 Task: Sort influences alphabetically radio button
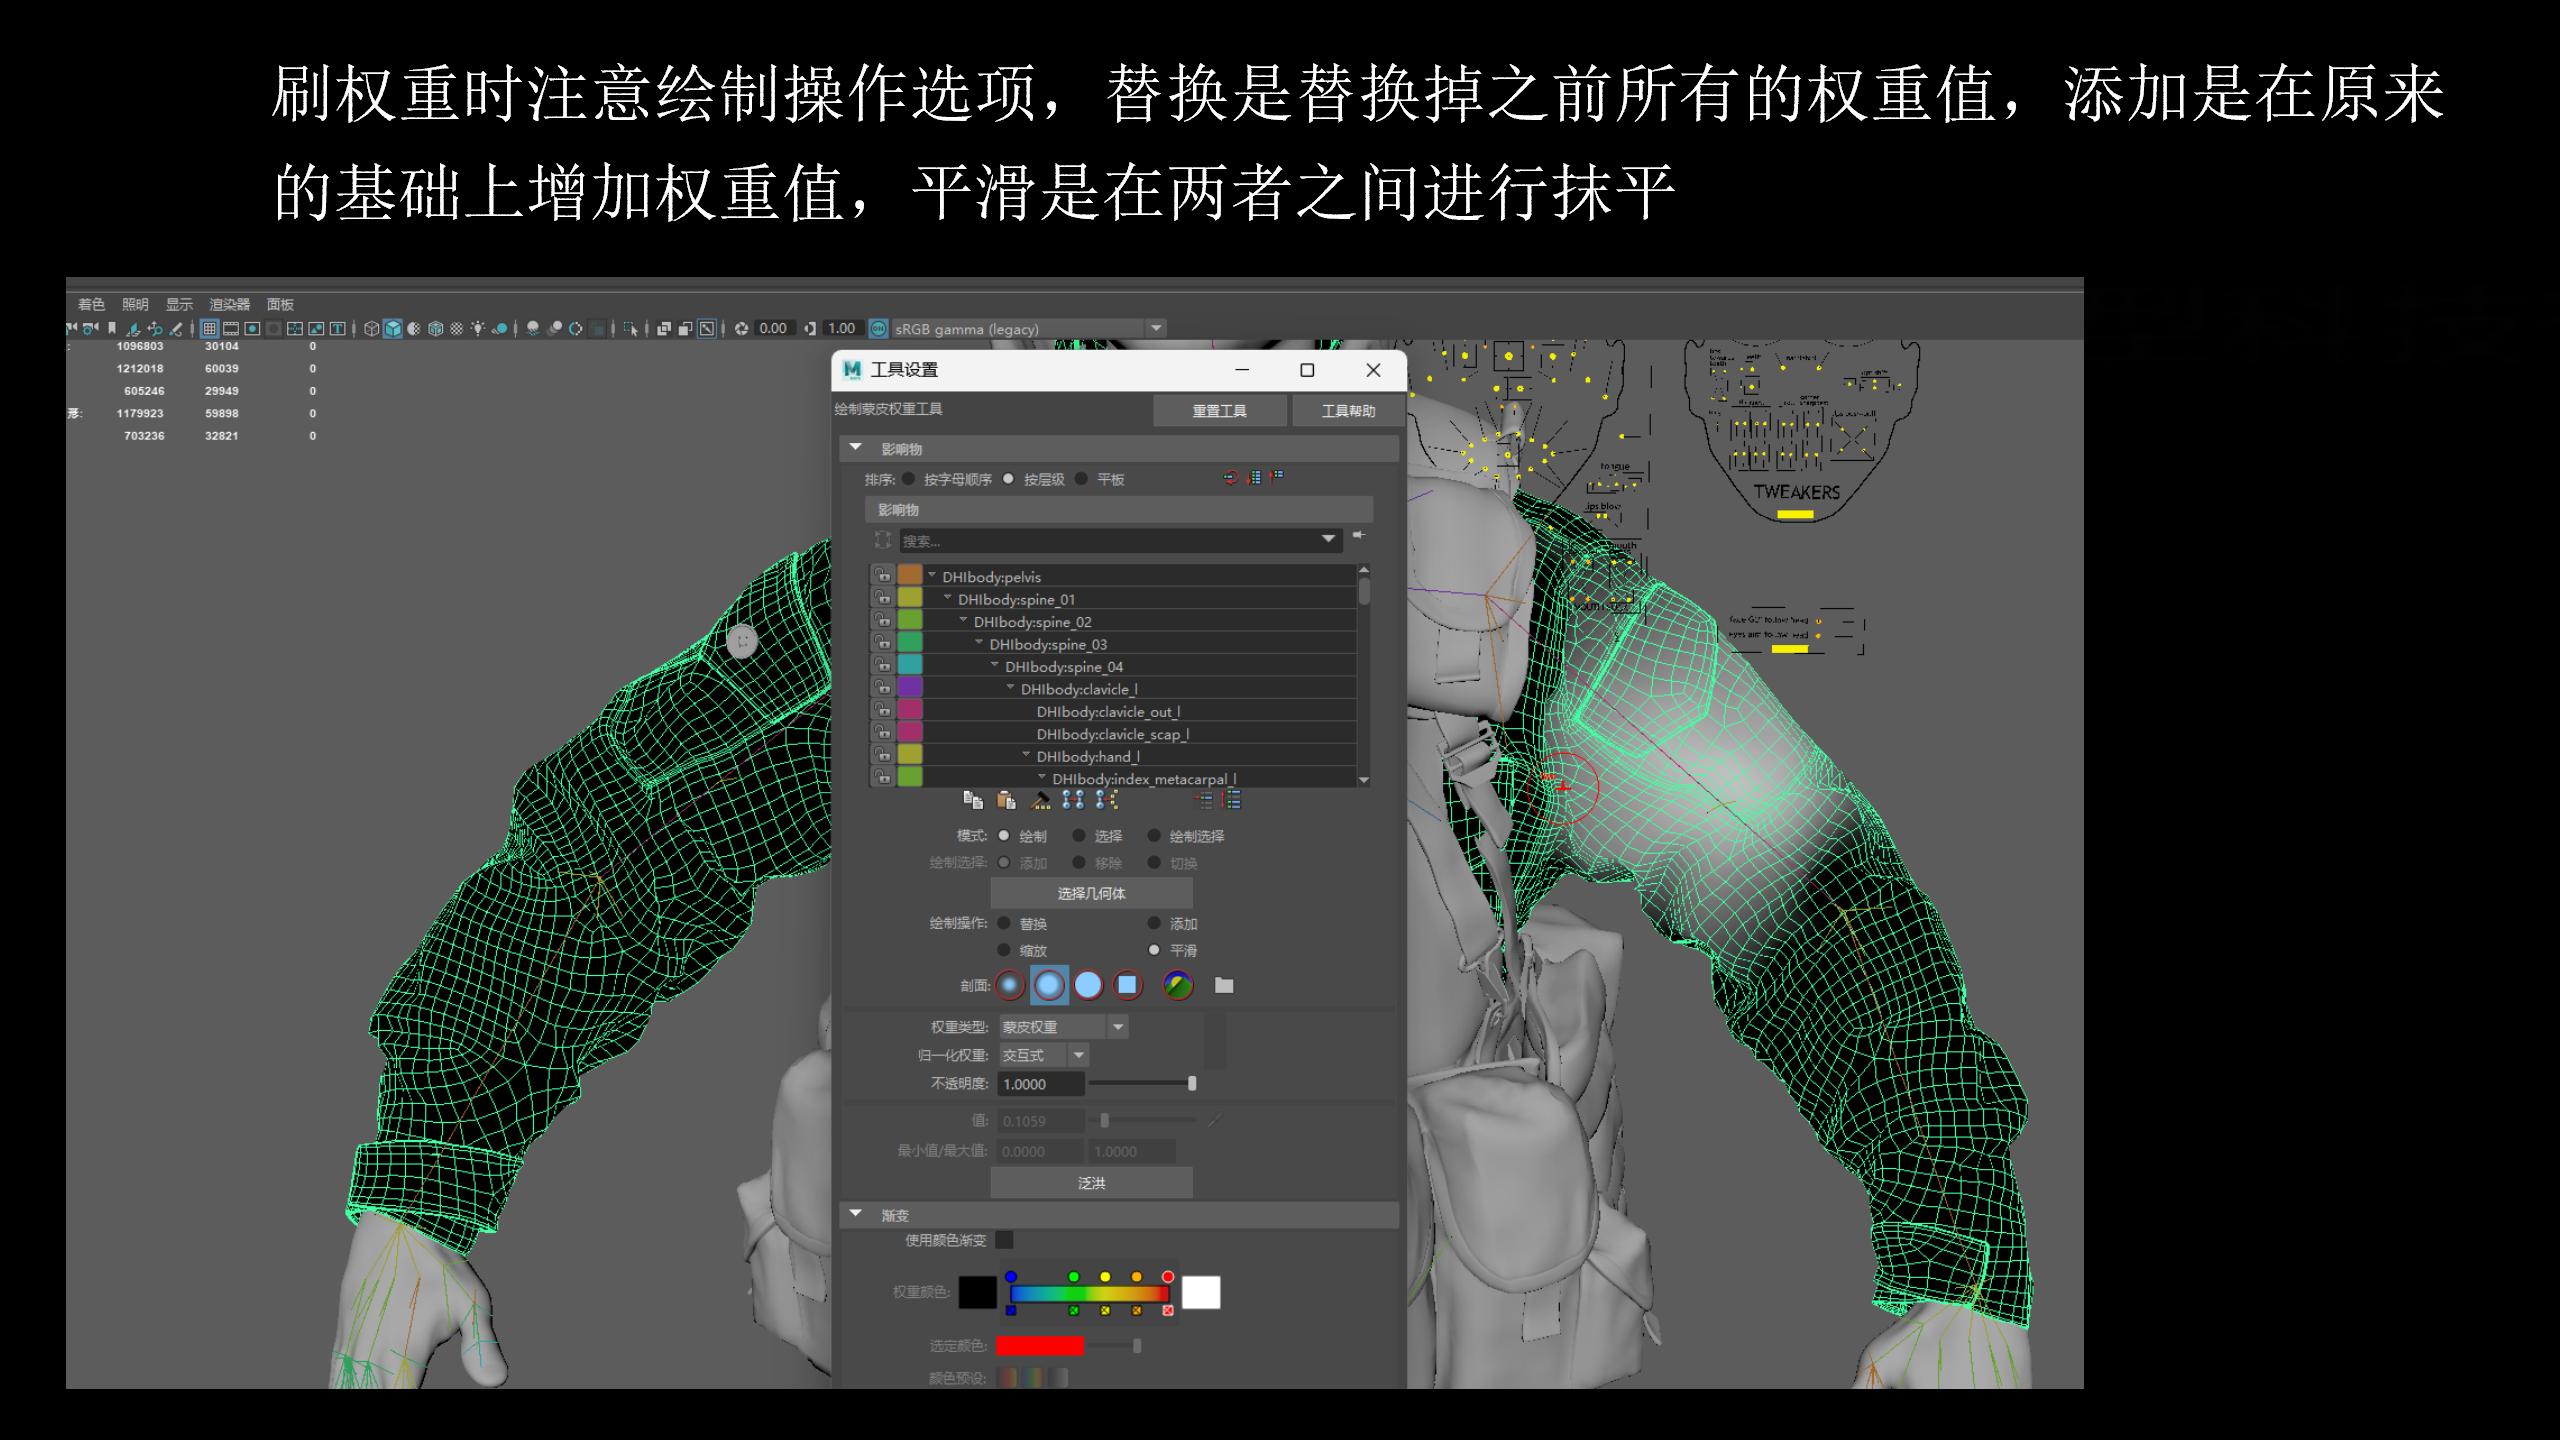pyautogui.click(x=909, y=479)
